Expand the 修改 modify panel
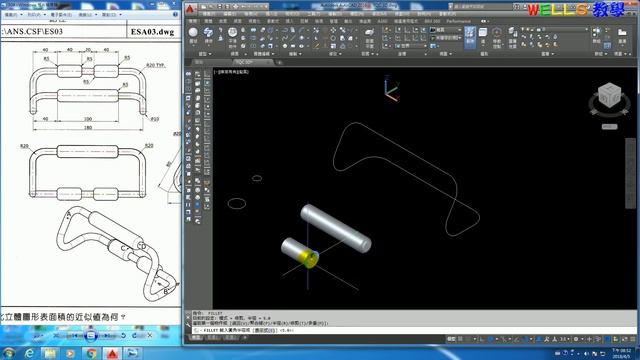Image resolution: width=640 pixels, height=360 pixels. coord(335,54)
